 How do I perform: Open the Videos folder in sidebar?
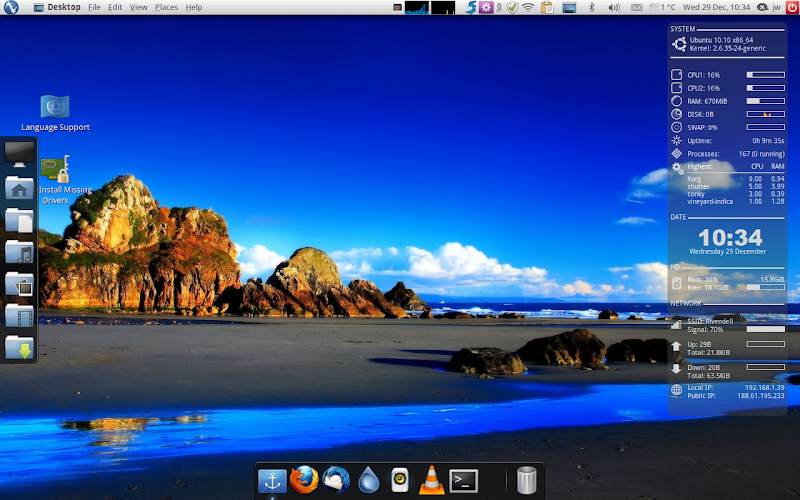pyautogui.click(x=19, y=315)
